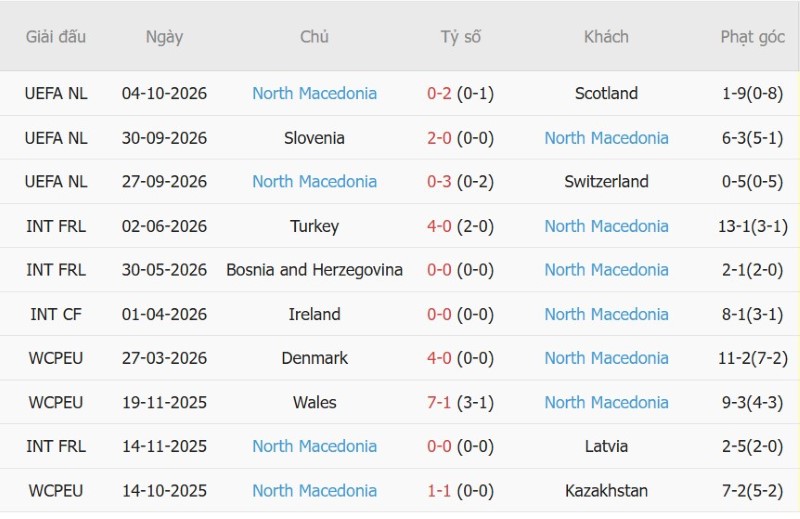Select North Macedonia in Wales match row
Viewport: 800px width, 519px height.
pos(606,403)
